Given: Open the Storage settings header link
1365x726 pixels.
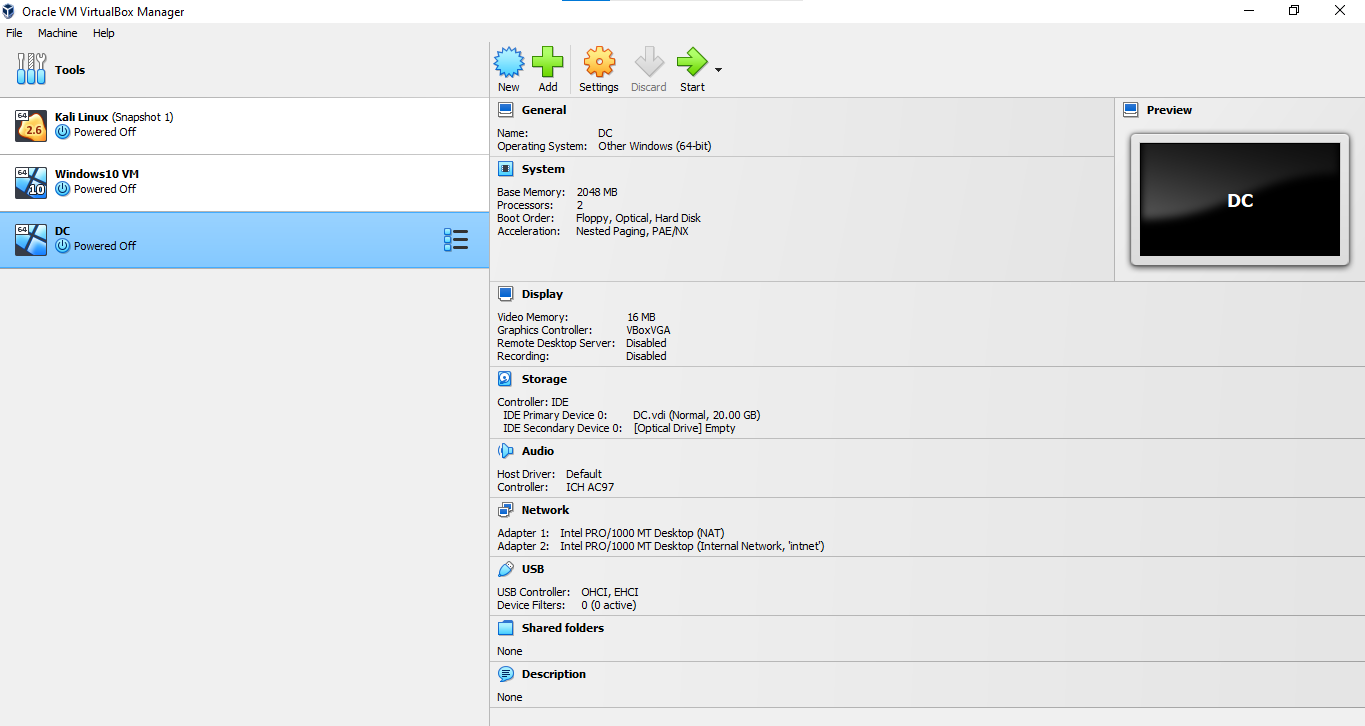Looking at the screenshot, I should coord(544,379).
